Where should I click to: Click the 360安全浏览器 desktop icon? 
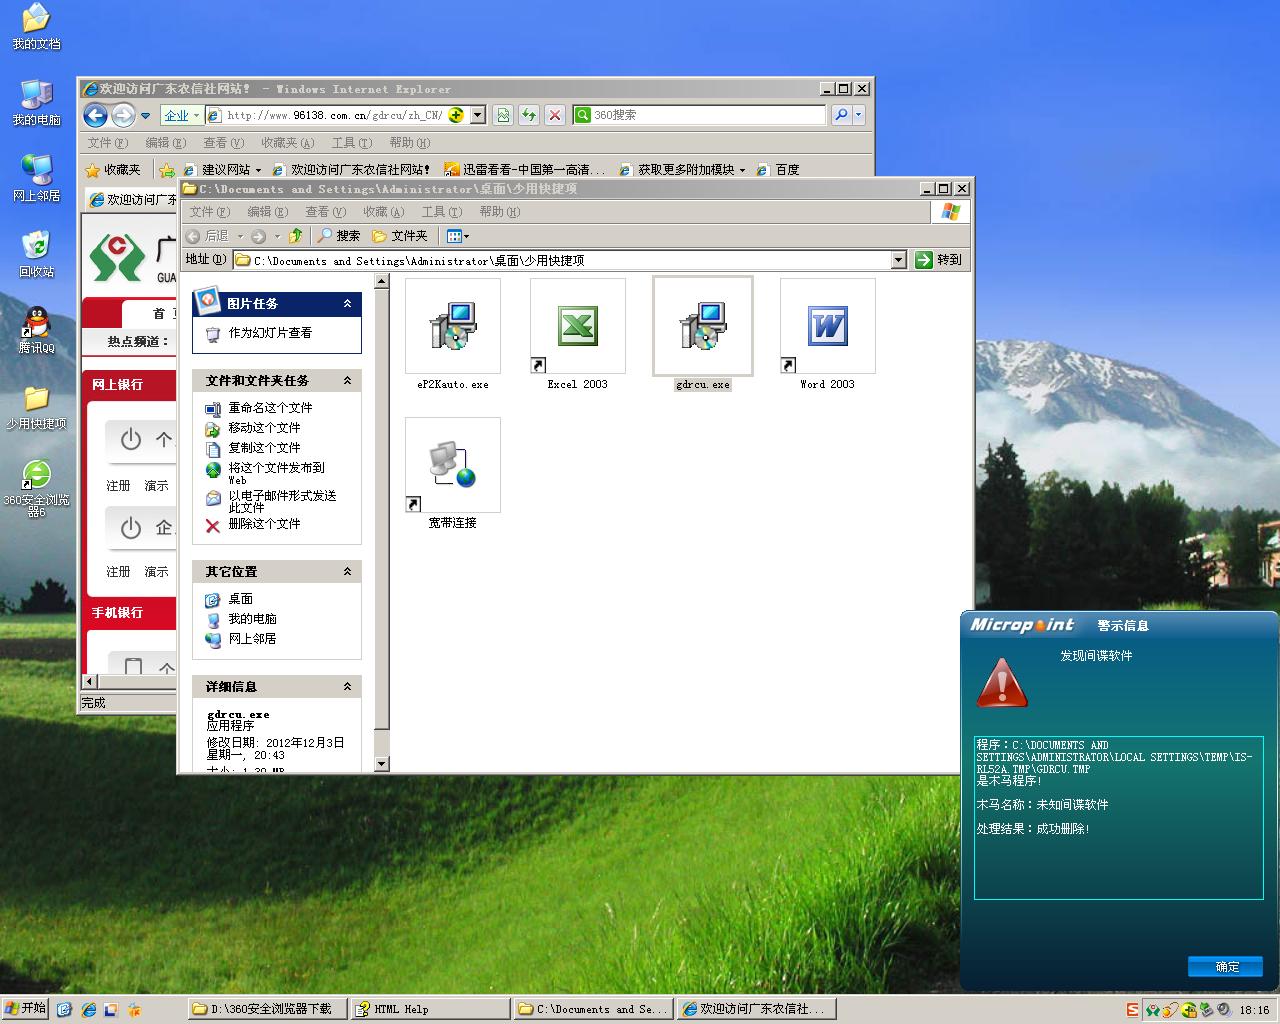coord(36,476)
